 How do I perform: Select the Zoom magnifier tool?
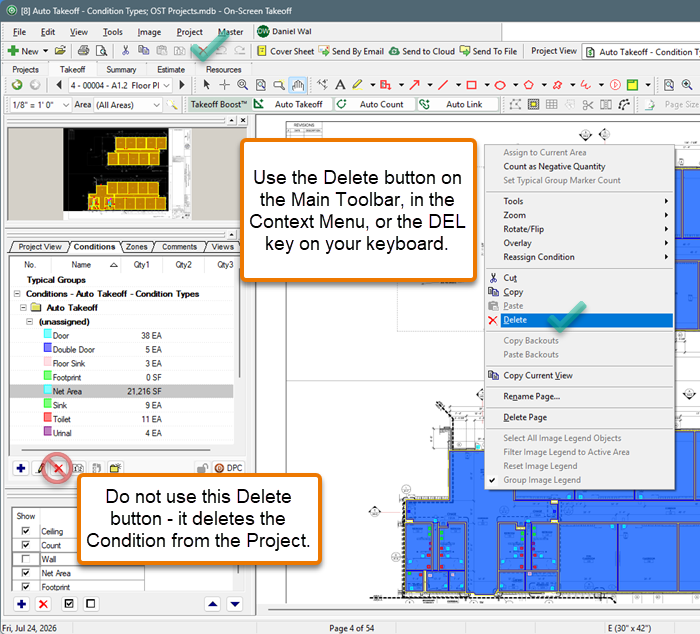pos(242,84)
